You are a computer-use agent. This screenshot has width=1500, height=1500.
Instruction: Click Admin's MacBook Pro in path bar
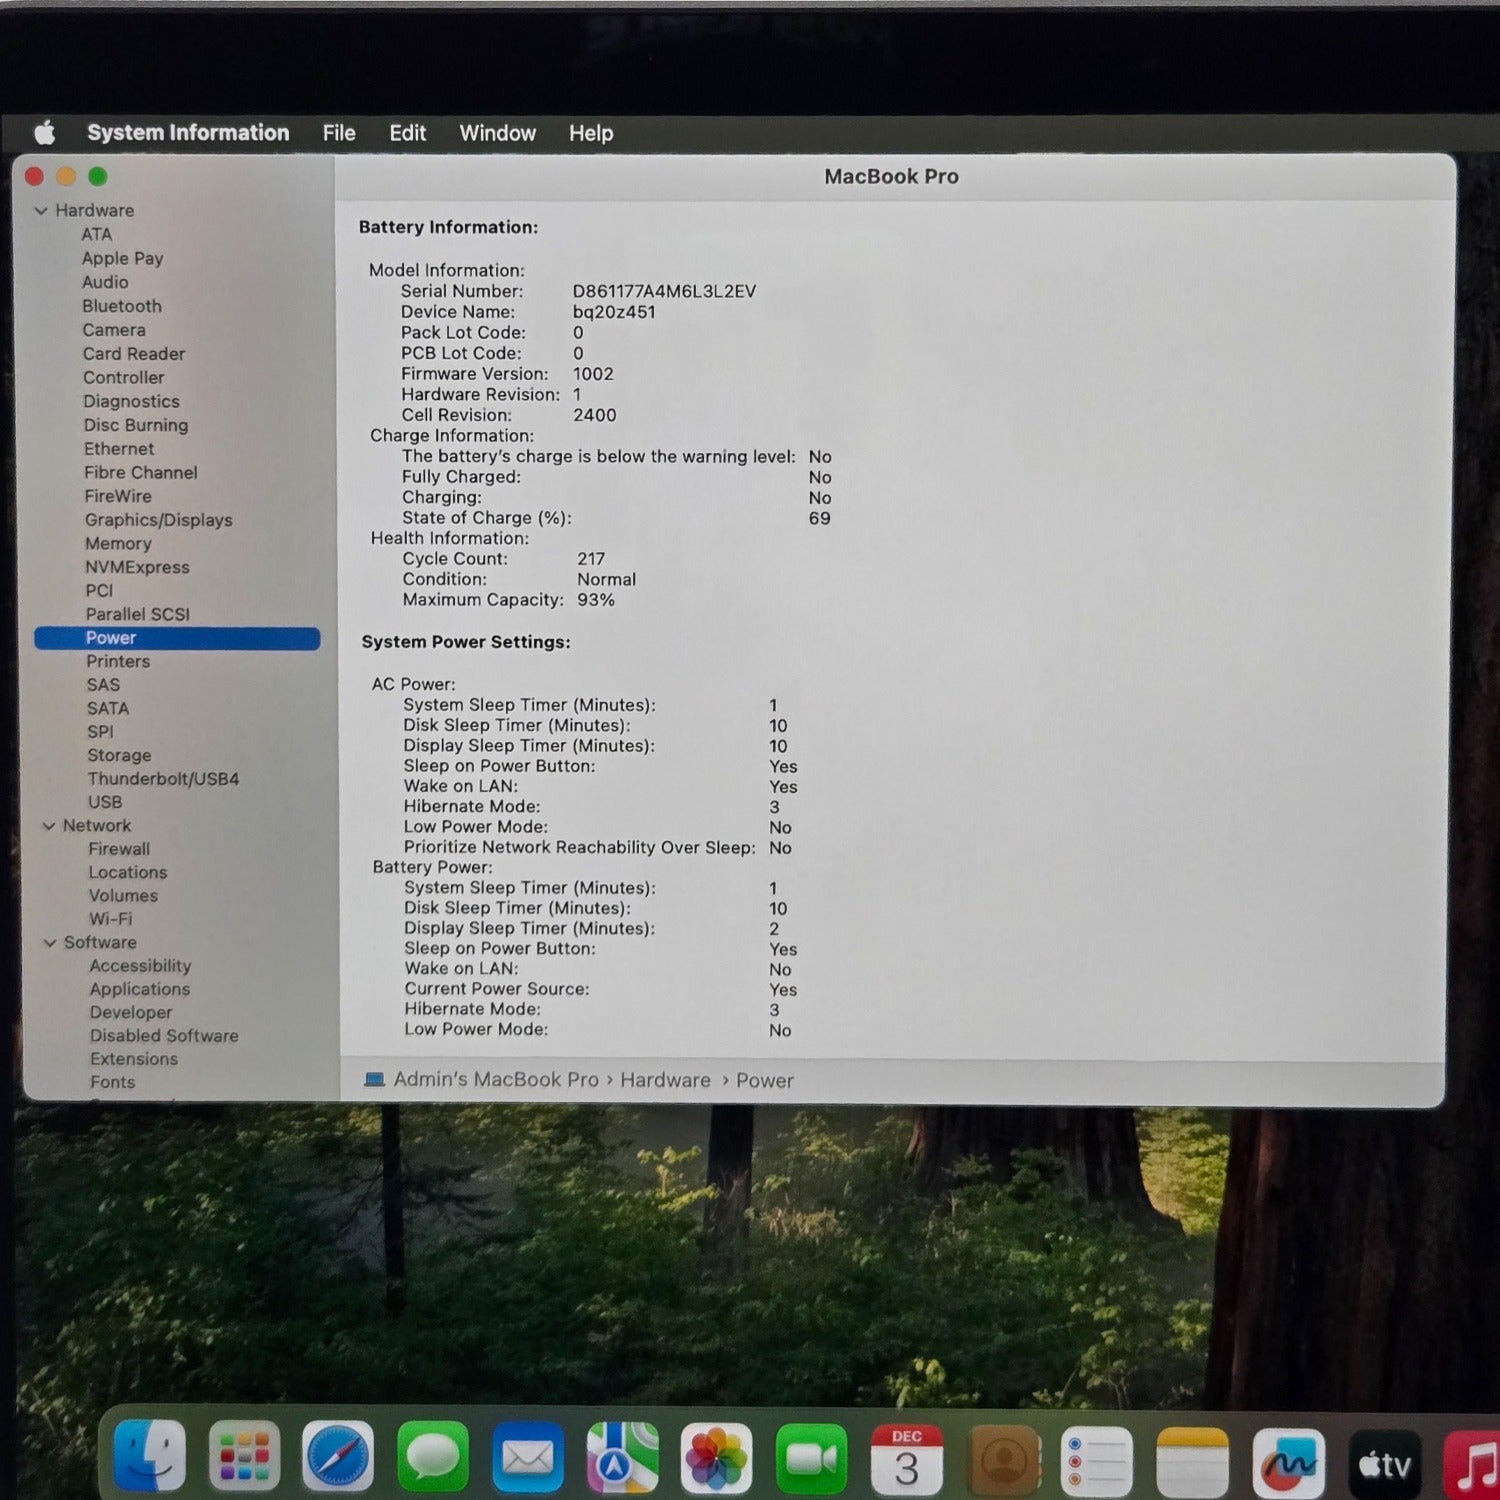click(x=495, y=1080)
